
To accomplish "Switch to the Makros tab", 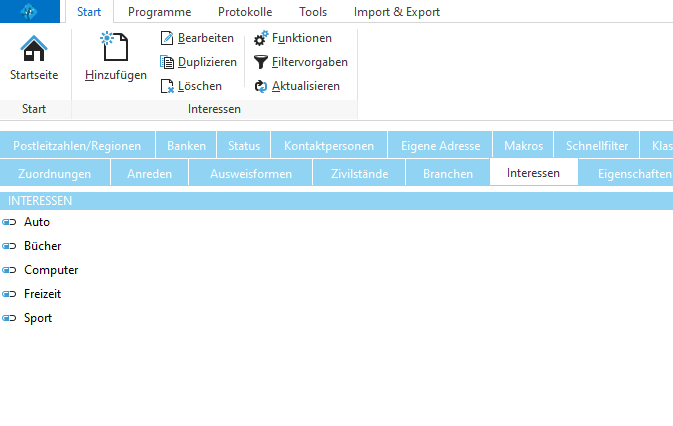I will [x=524, y=145].
